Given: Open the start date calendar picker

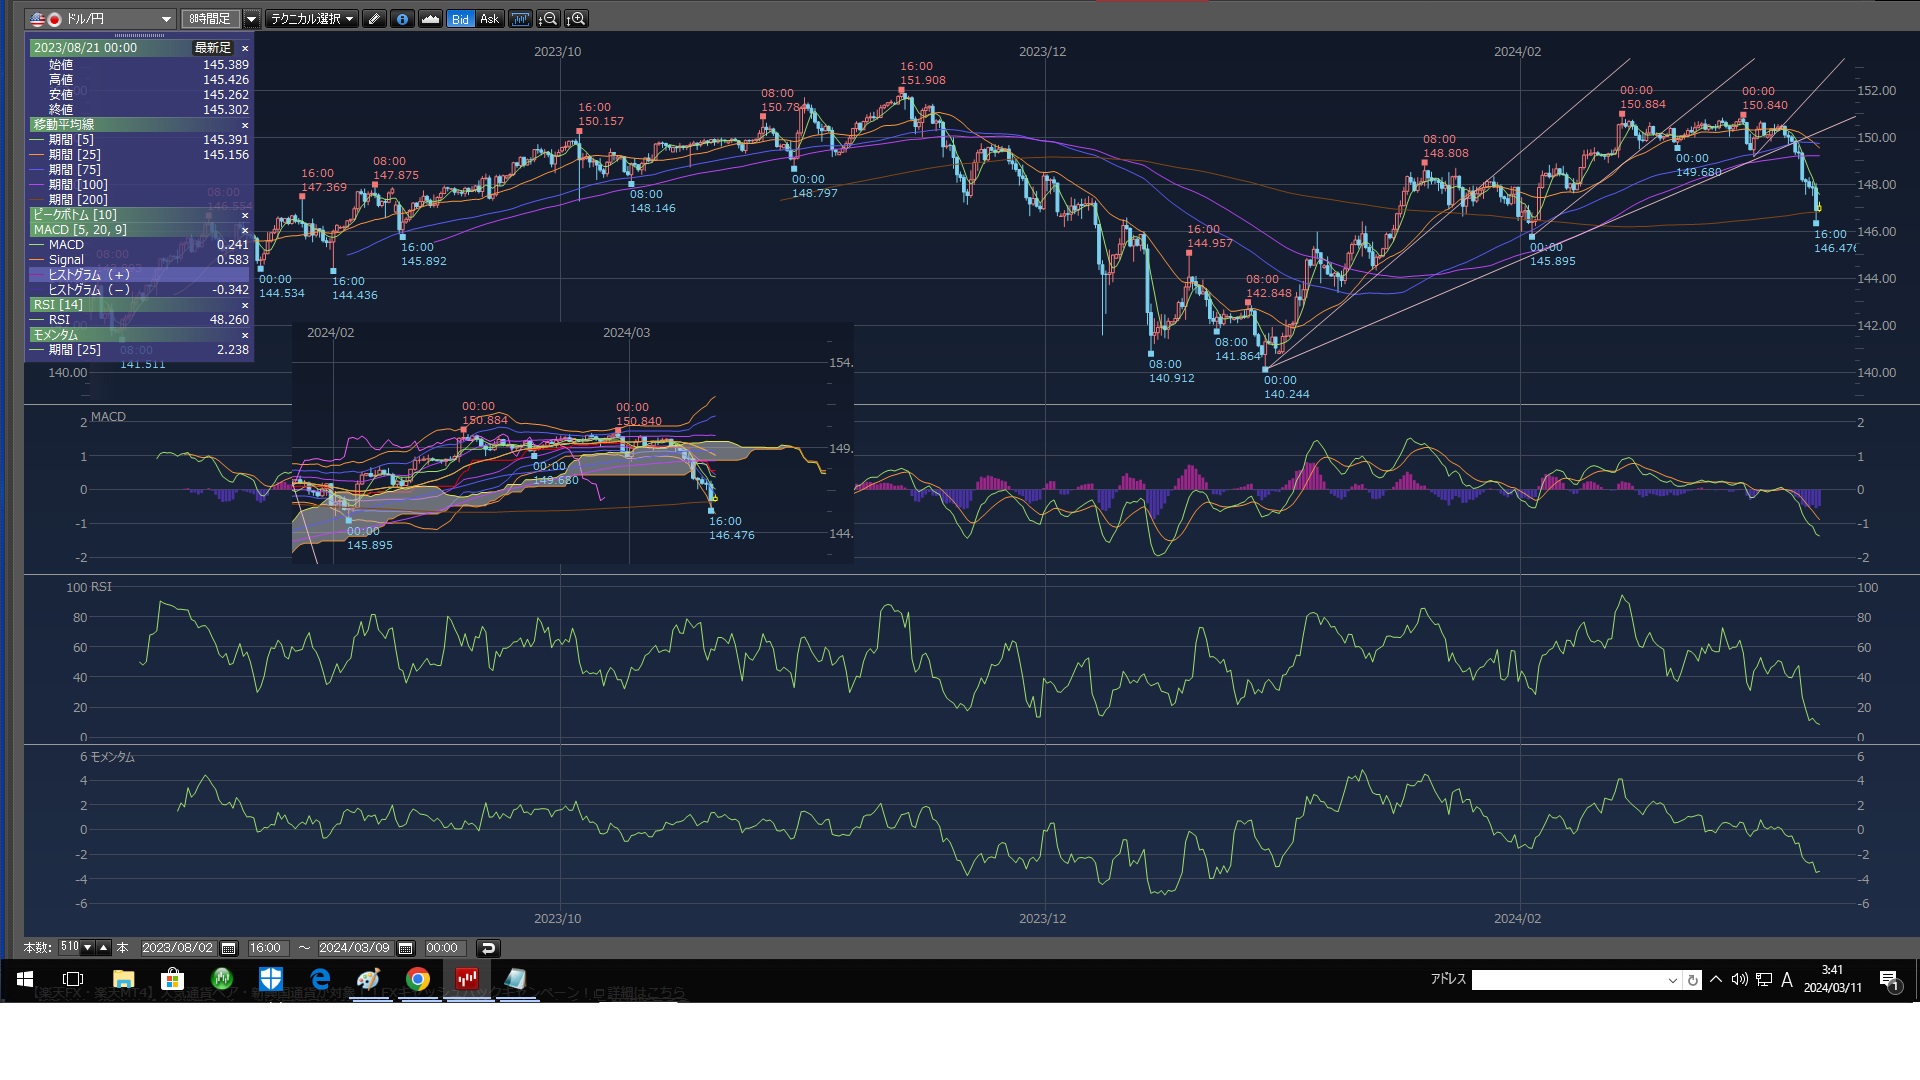Looking at the screenshot, I should 229,948.
